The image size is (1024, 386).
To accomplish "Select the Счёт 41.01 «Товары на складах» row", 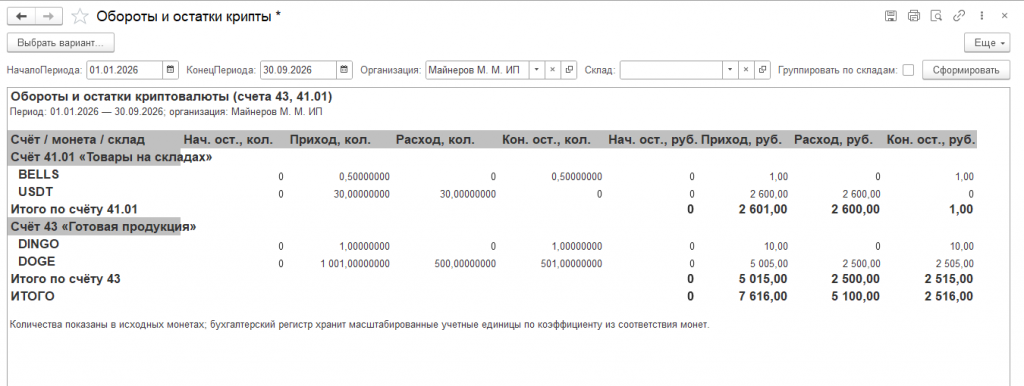I will [x=111, y=157].
